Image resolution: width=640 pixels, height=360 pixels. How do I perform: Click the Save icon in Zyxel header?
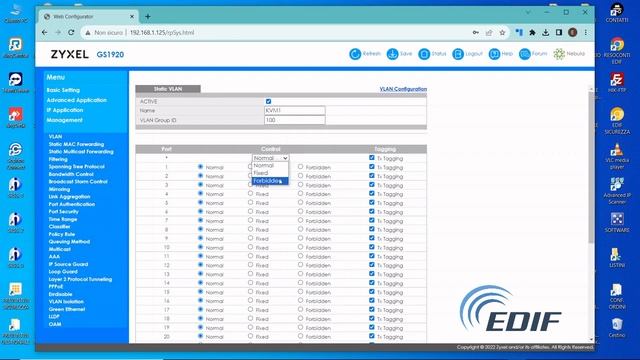392,54
